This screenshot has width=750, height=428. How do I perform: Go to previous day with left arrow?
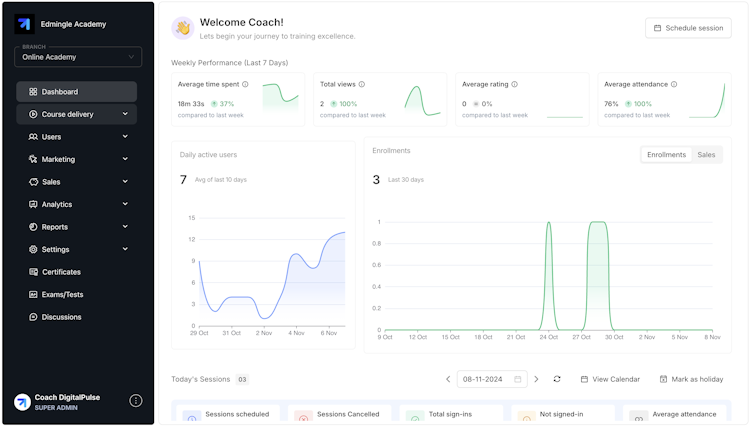[x=449, y=379]
